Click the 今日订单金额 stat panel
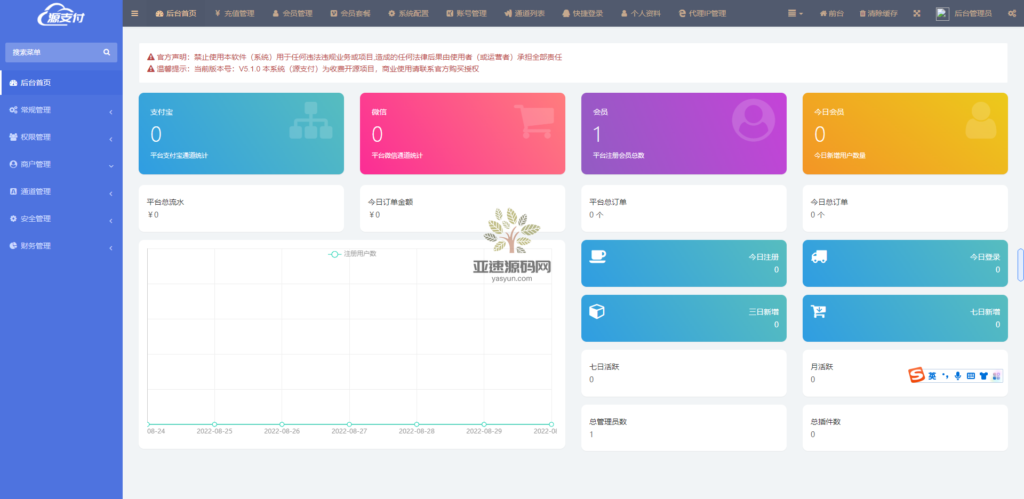1024x499 pixels. coord(462,208)
